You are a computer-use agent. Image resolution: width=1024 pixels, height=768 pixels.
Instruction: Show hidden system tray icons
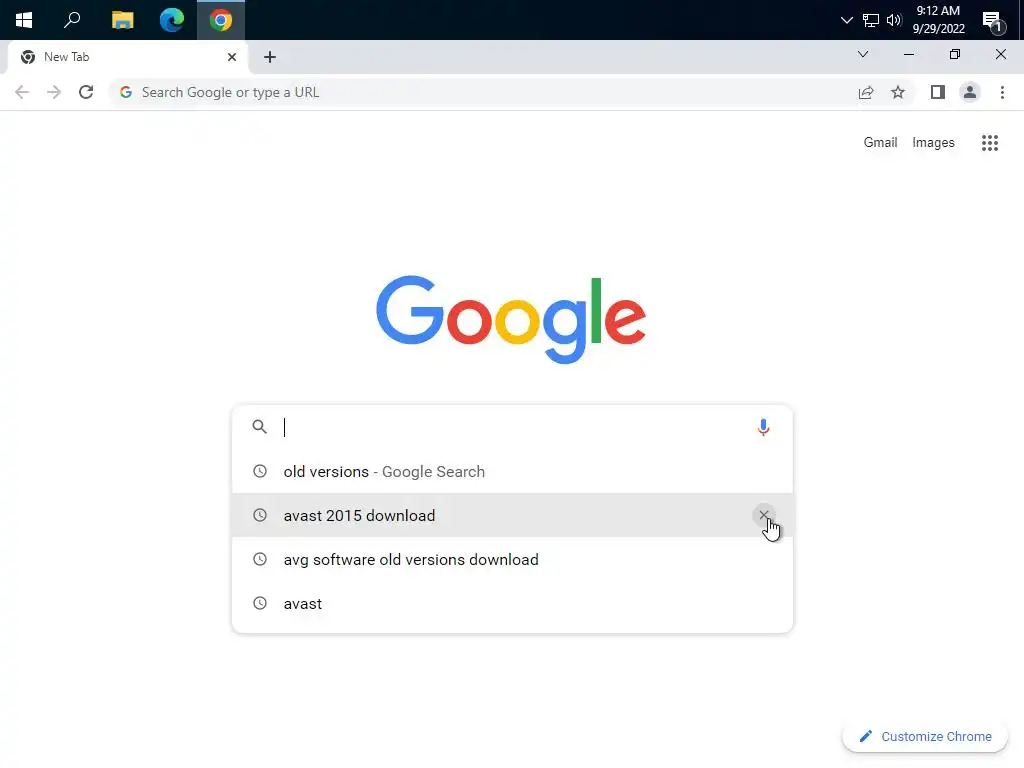846,20
